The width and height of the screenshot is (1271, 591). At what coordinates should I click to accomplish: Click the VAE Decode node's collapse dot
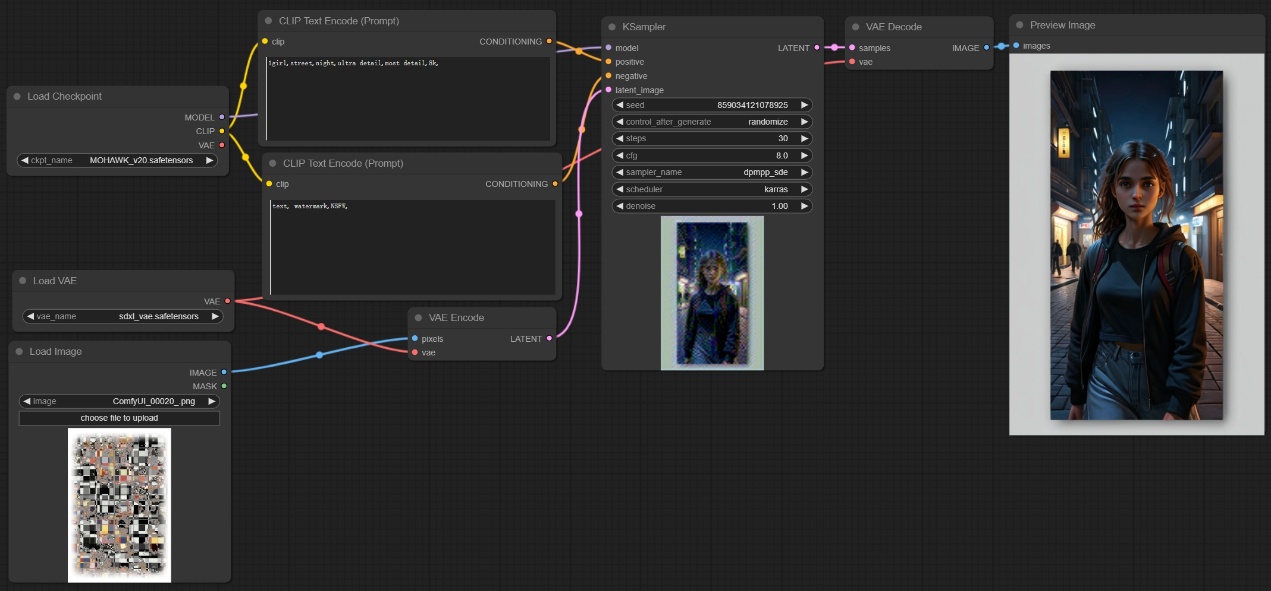click(857, 27)
